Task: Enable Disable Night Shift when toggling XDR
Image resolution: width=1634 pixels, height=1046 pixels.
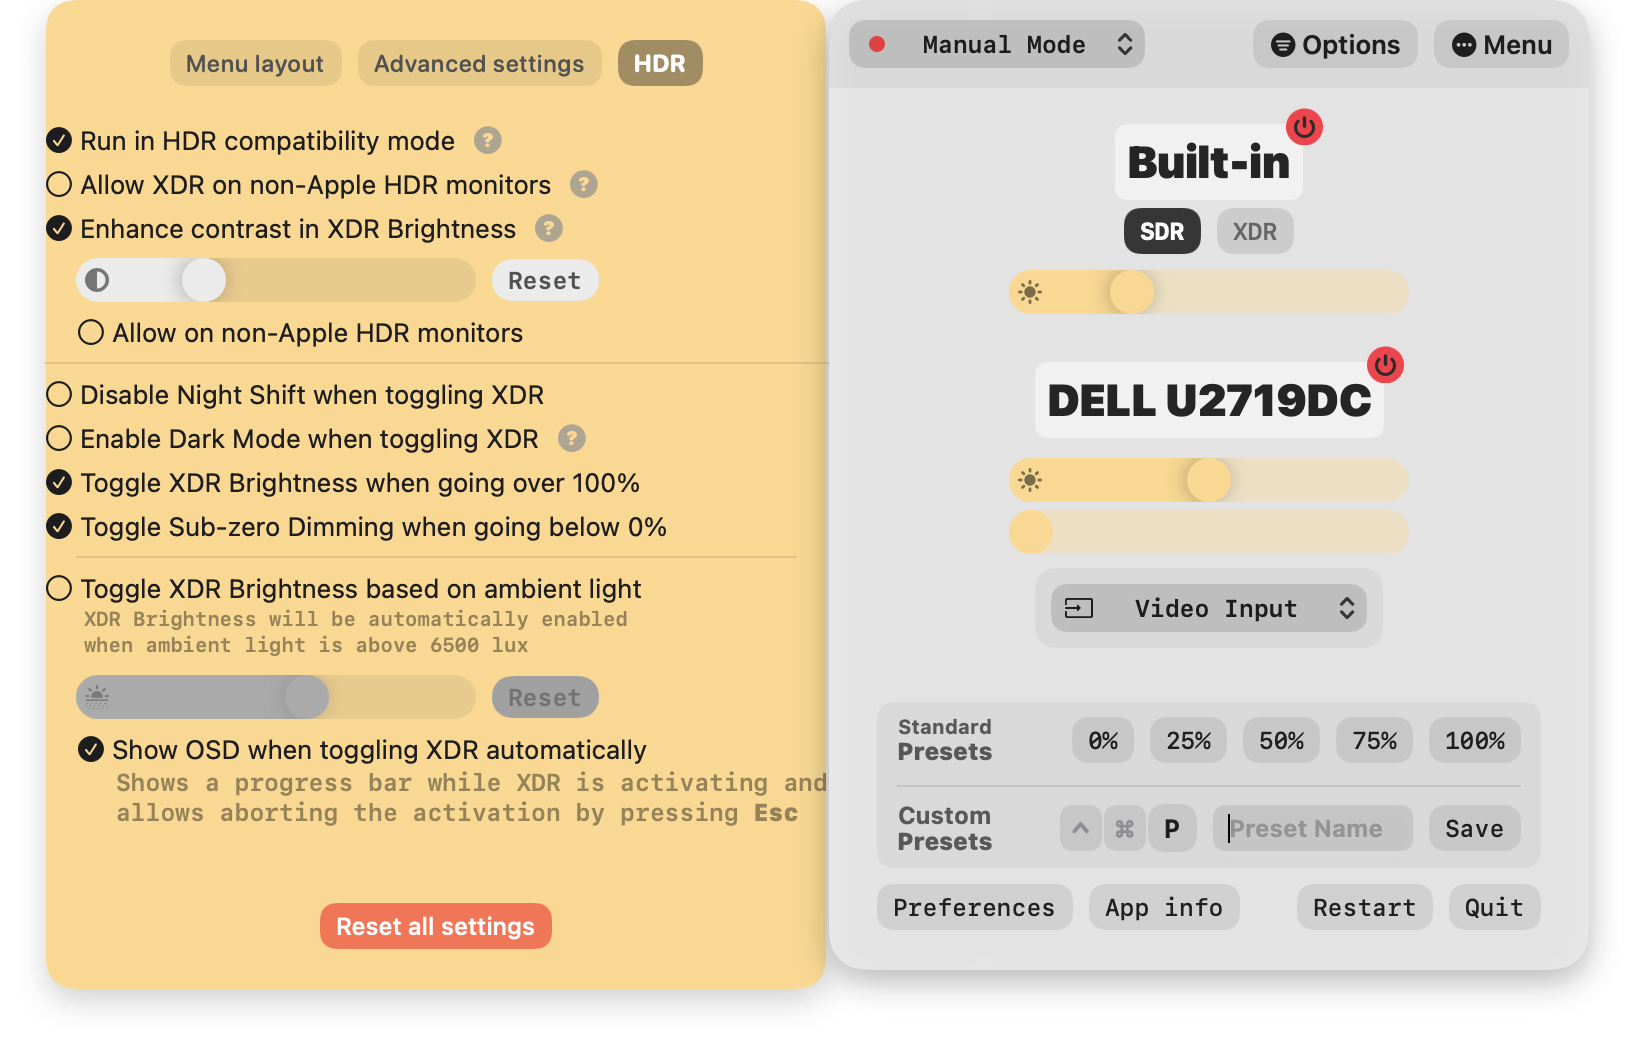Action: pyautogui.click(x=60, y=395)
